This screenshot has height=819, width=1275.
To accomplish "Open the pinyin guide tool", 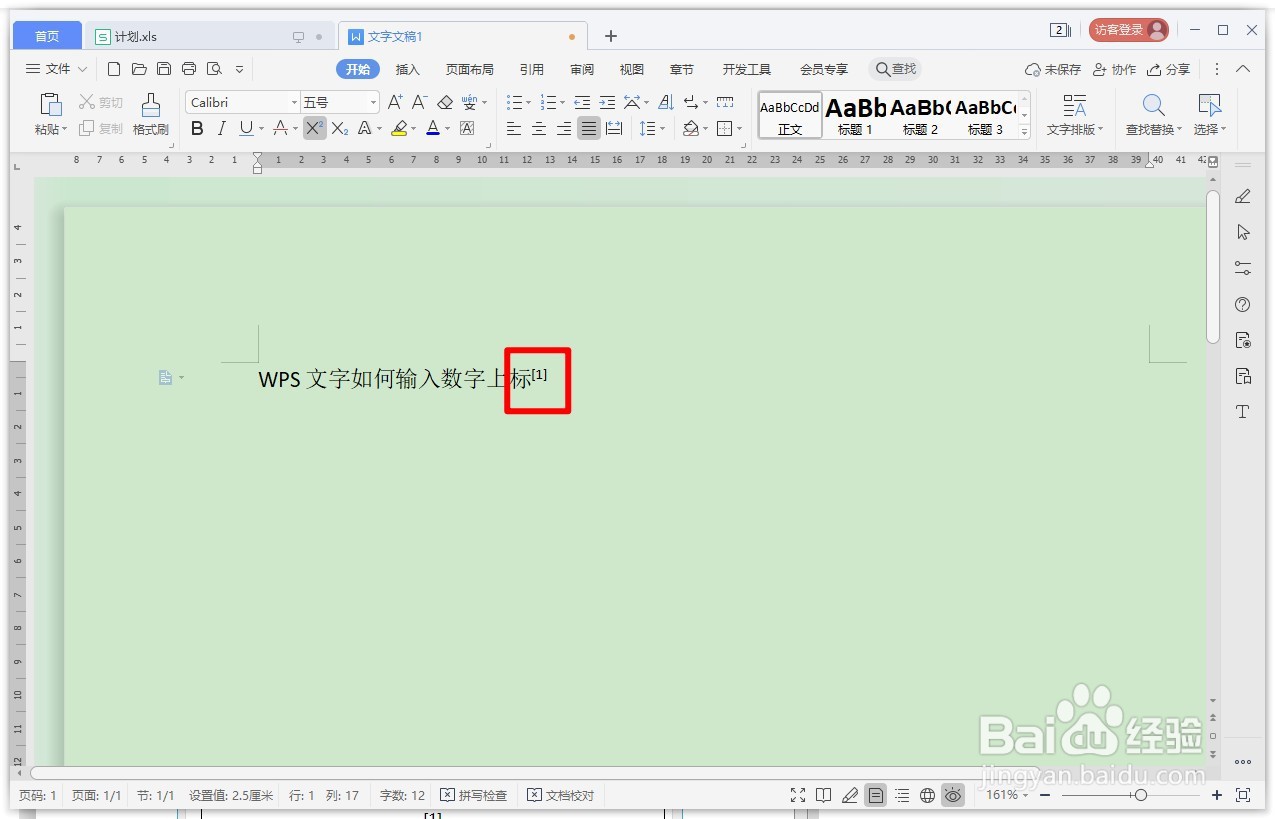I will point(467,101).
